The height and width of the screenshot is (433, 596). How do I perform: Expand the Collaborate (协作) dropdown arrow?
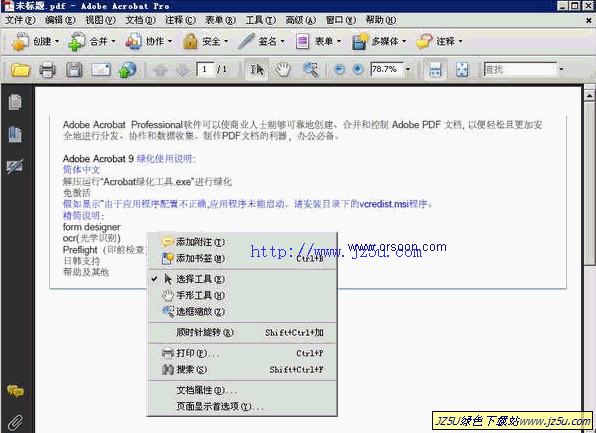pyautogui.click(x=170, y=41)
